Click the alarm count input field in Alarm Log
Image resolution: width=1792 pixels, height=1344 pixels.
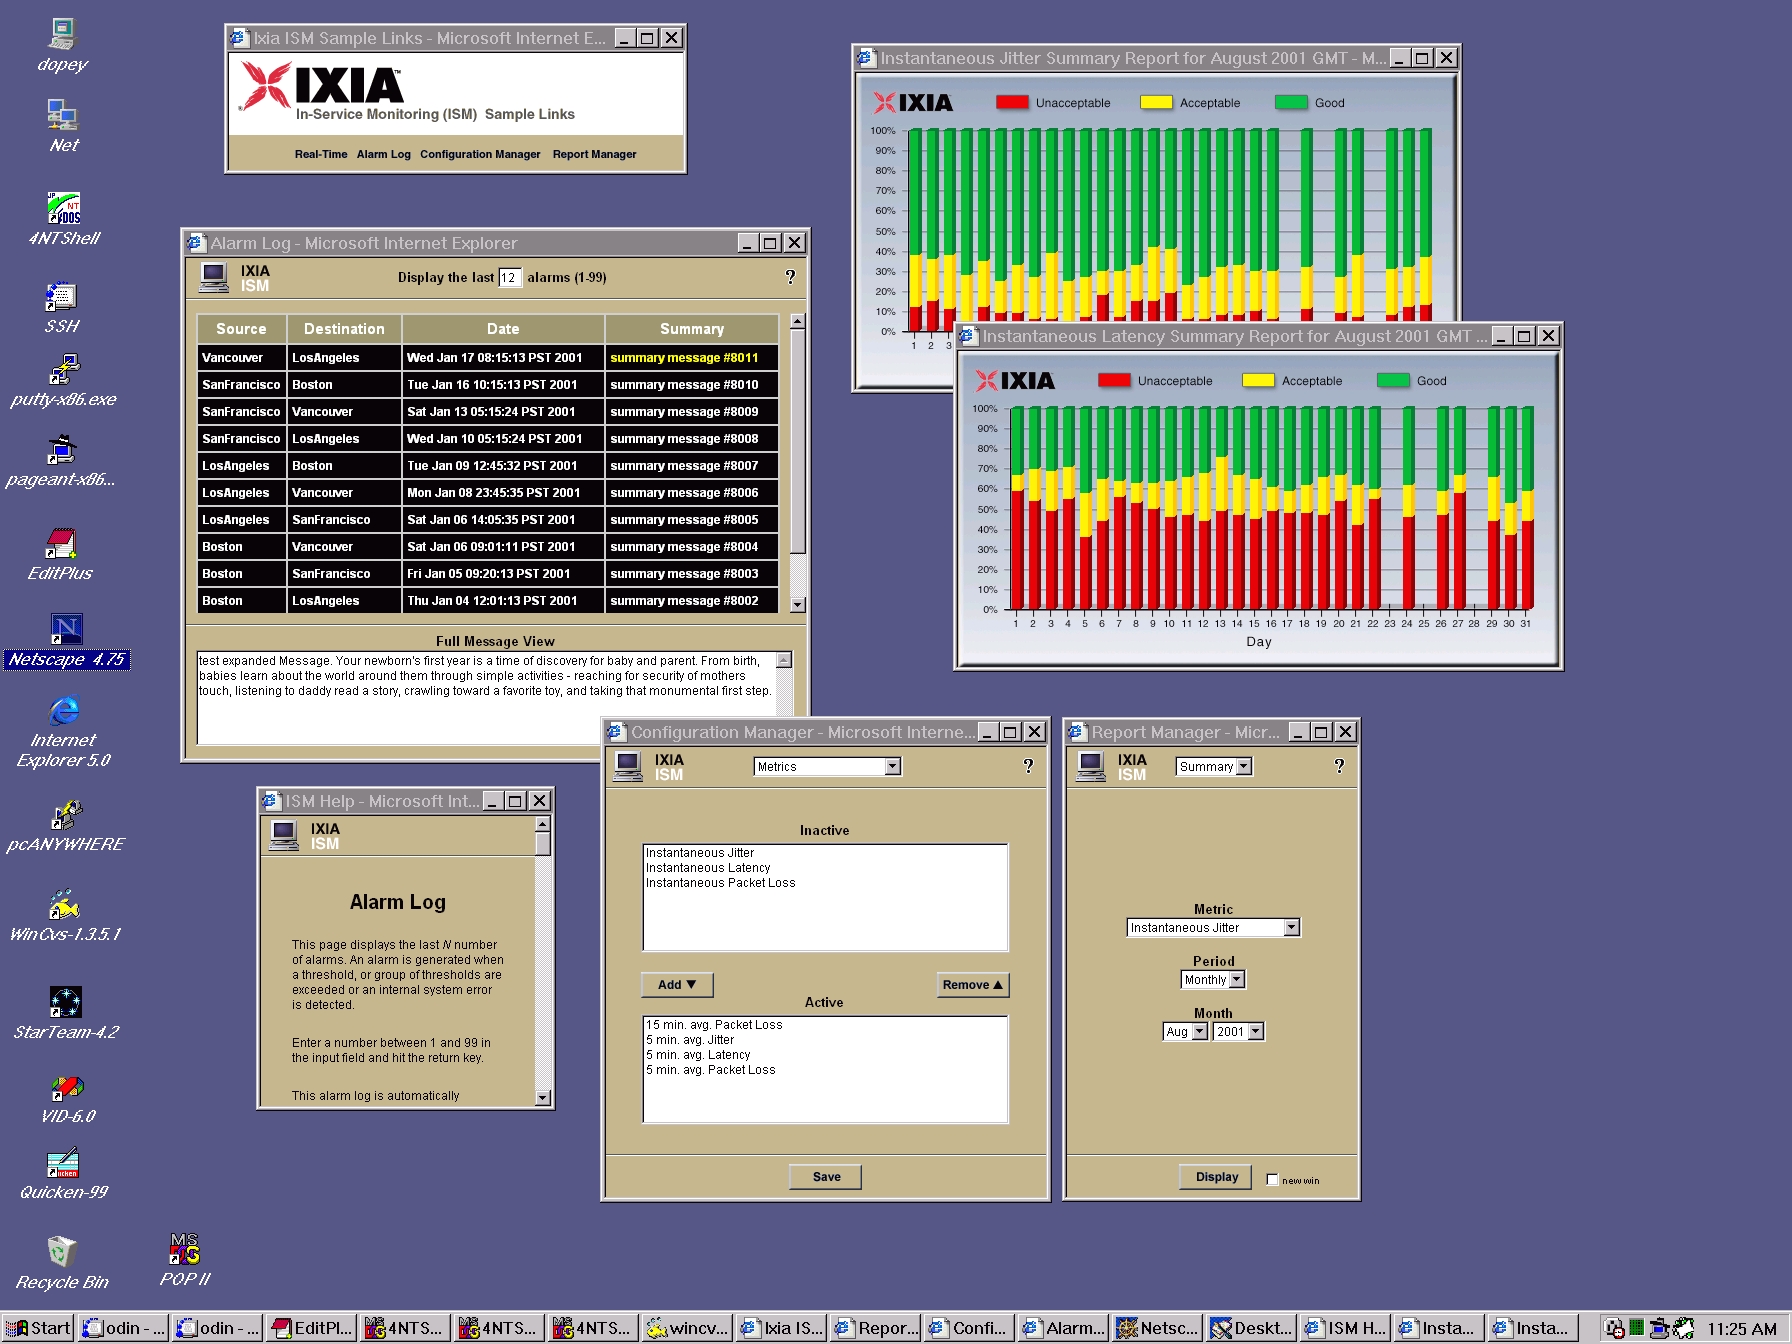click(x=510, y=278)
